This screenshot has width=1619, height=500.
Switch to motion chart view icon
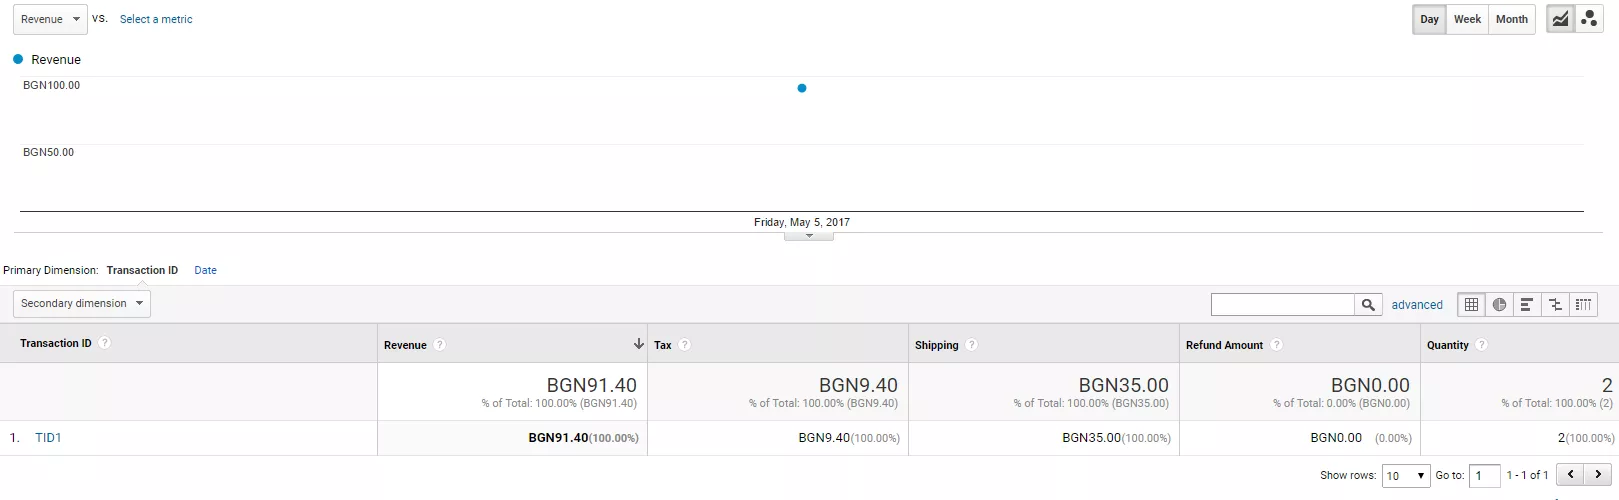[1589, 19]
